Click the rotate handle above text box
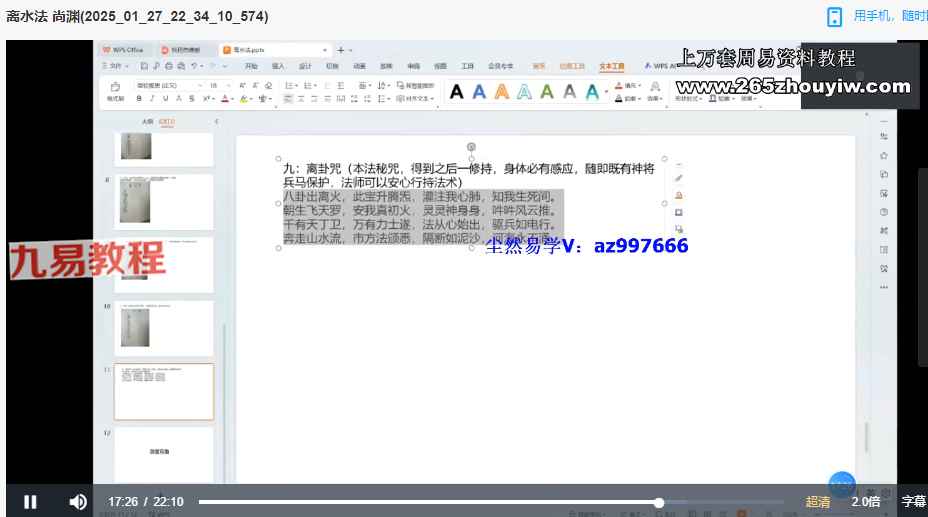 coord(471,147)
